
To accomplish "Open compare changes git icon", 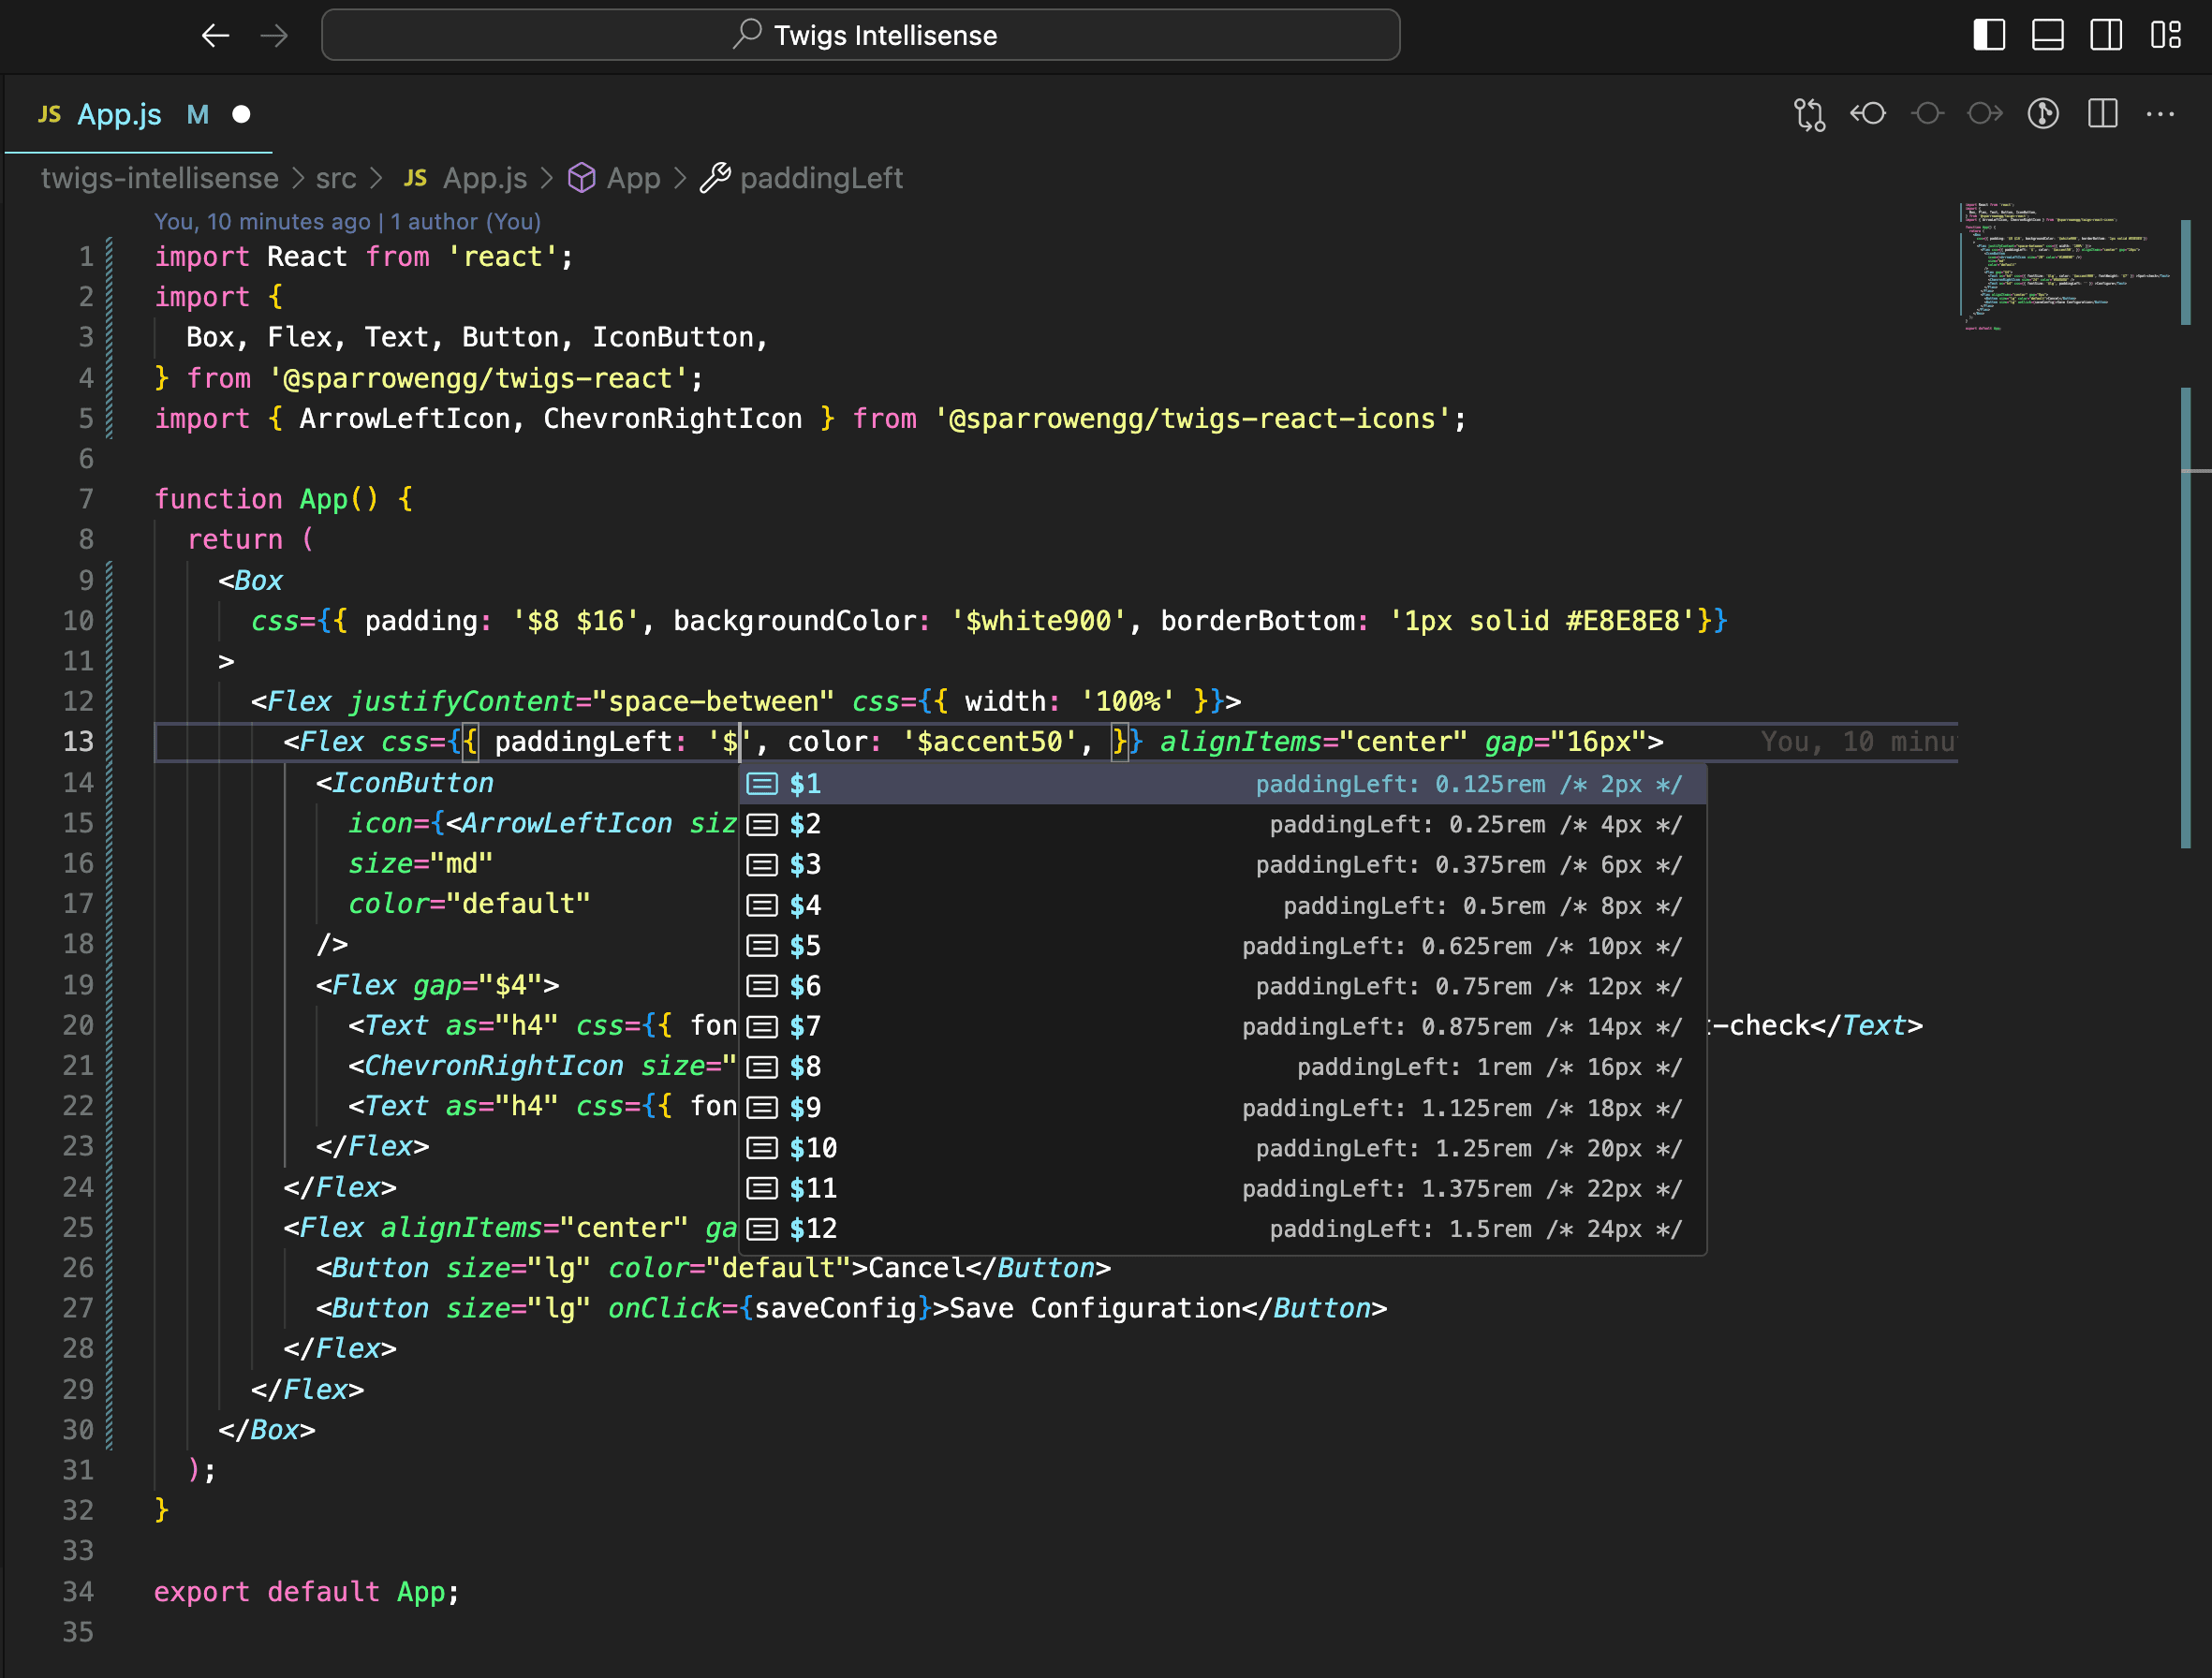I will (x=1809, y=114).
